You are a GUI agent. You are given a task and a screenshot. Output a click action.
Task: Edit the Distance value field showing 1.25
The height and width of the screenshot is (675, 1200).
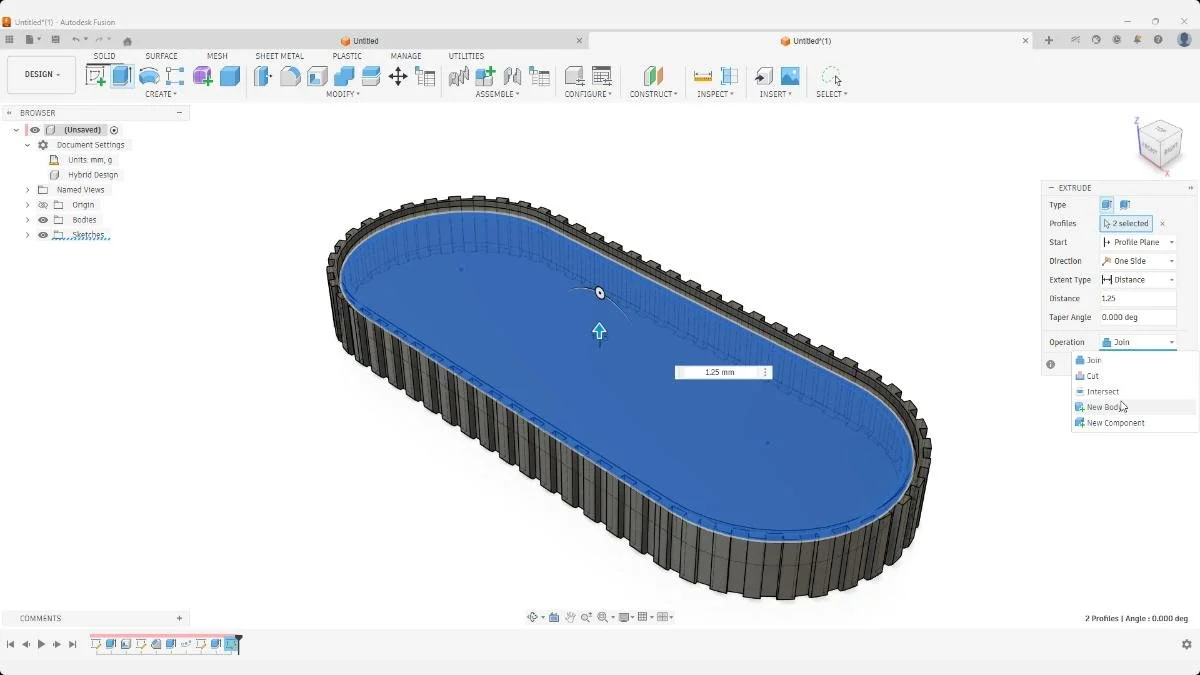(x=1137, y=298)
